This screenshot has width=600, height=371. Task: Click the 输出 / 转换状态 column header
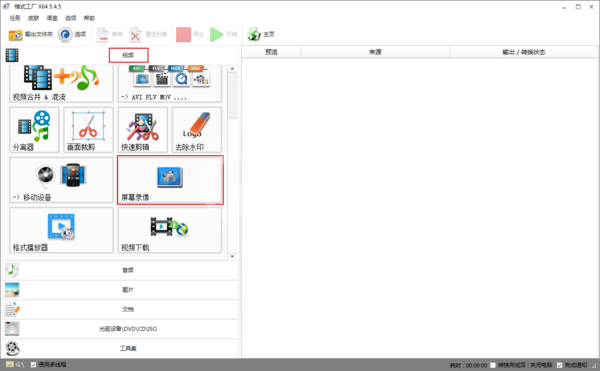pyautogui.click(x=524, y=52)
